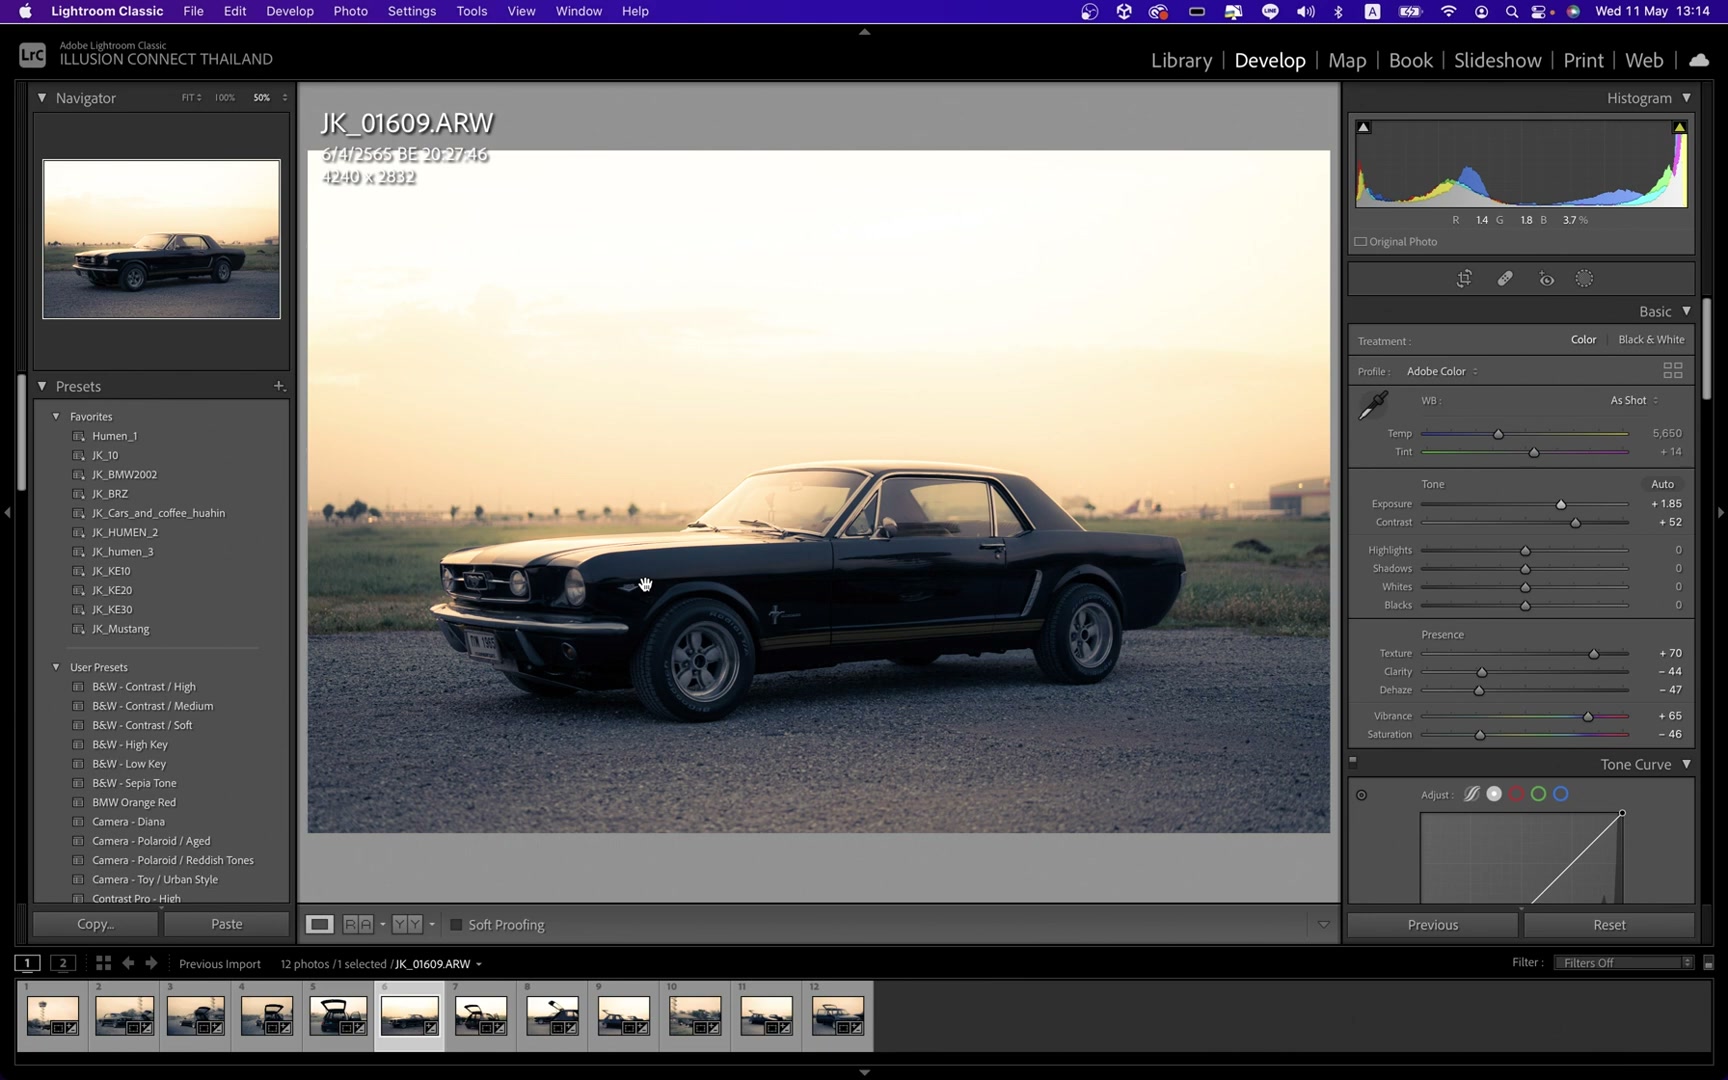The image size is (1728, 1080).
Task: Set navigator zoom to 100%
Action: tap(225, 98)
